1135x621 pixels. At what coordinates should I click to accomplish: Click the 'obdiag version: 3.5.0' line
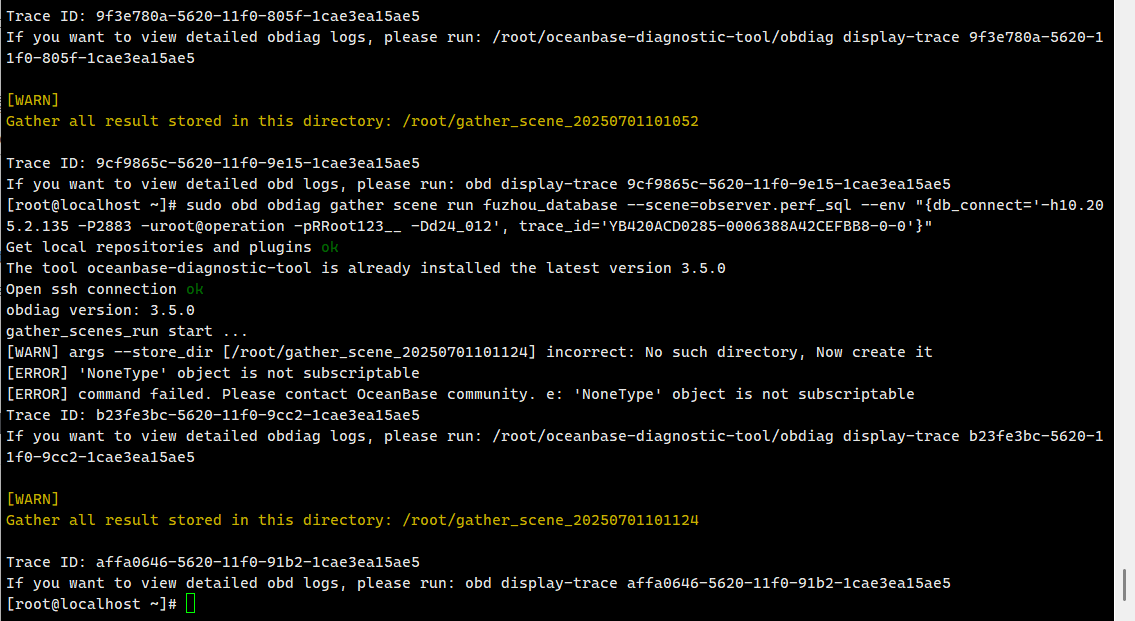pyautogui.click(x=101, y=310)
